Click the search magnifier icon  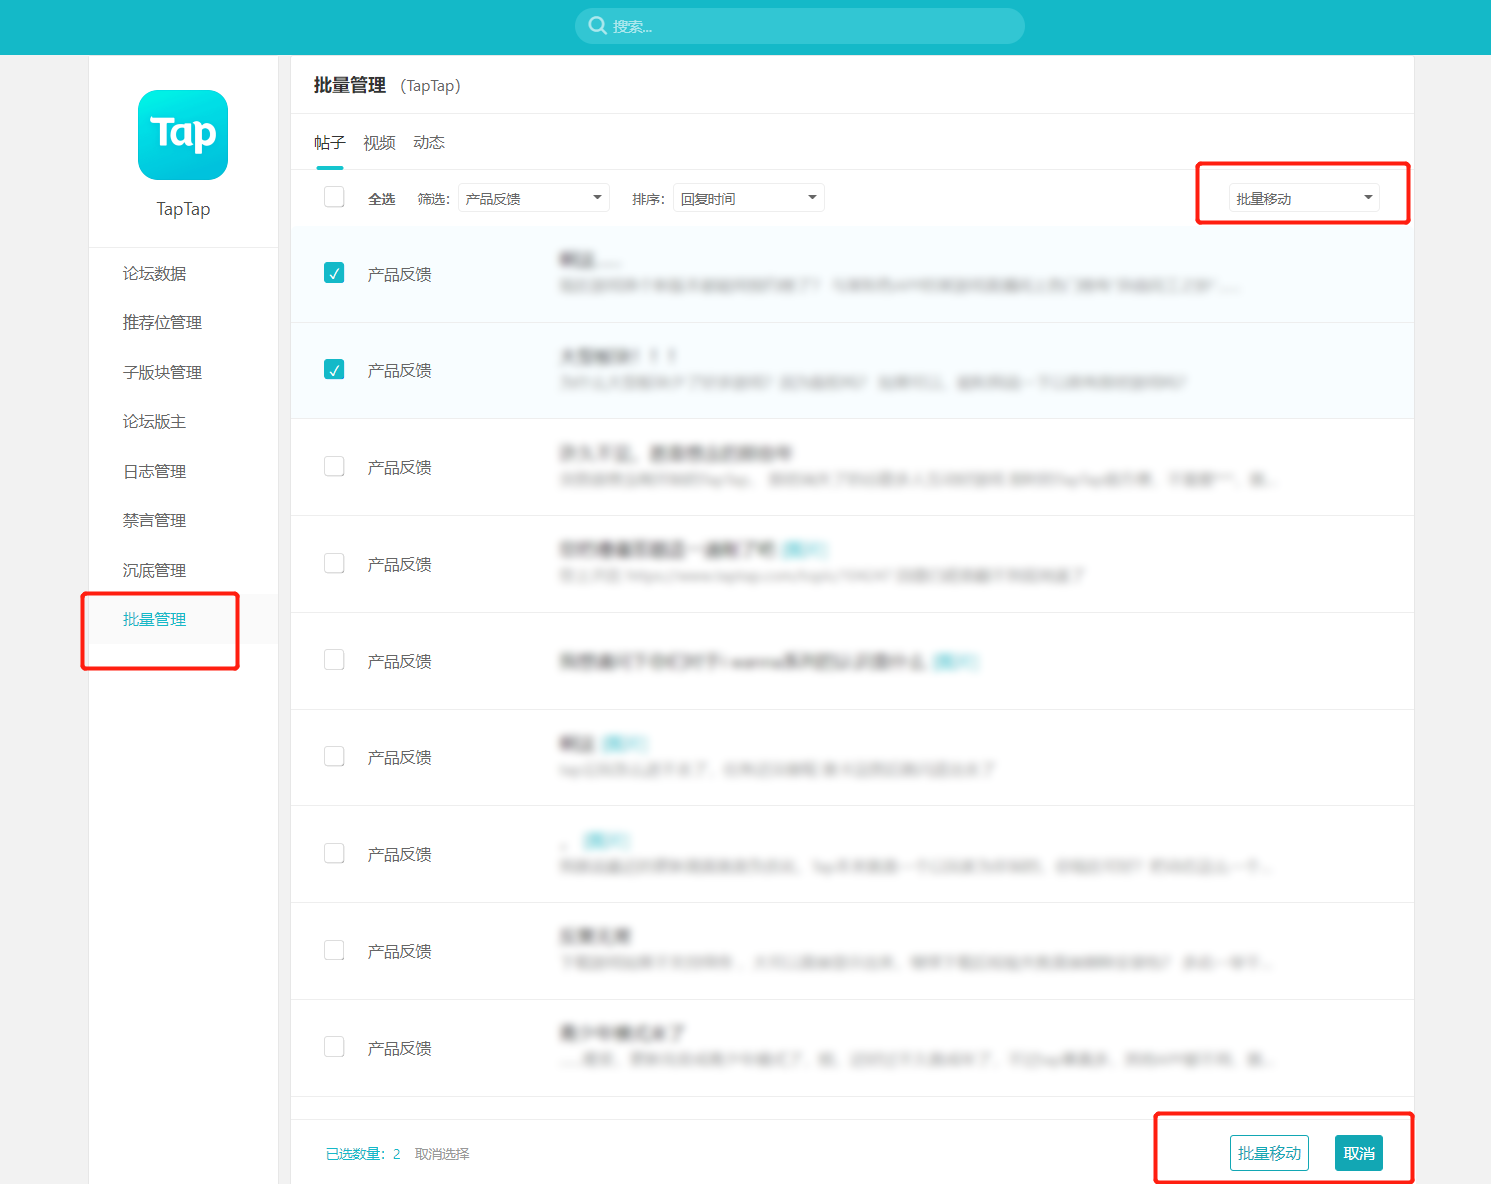pos(597,26)
